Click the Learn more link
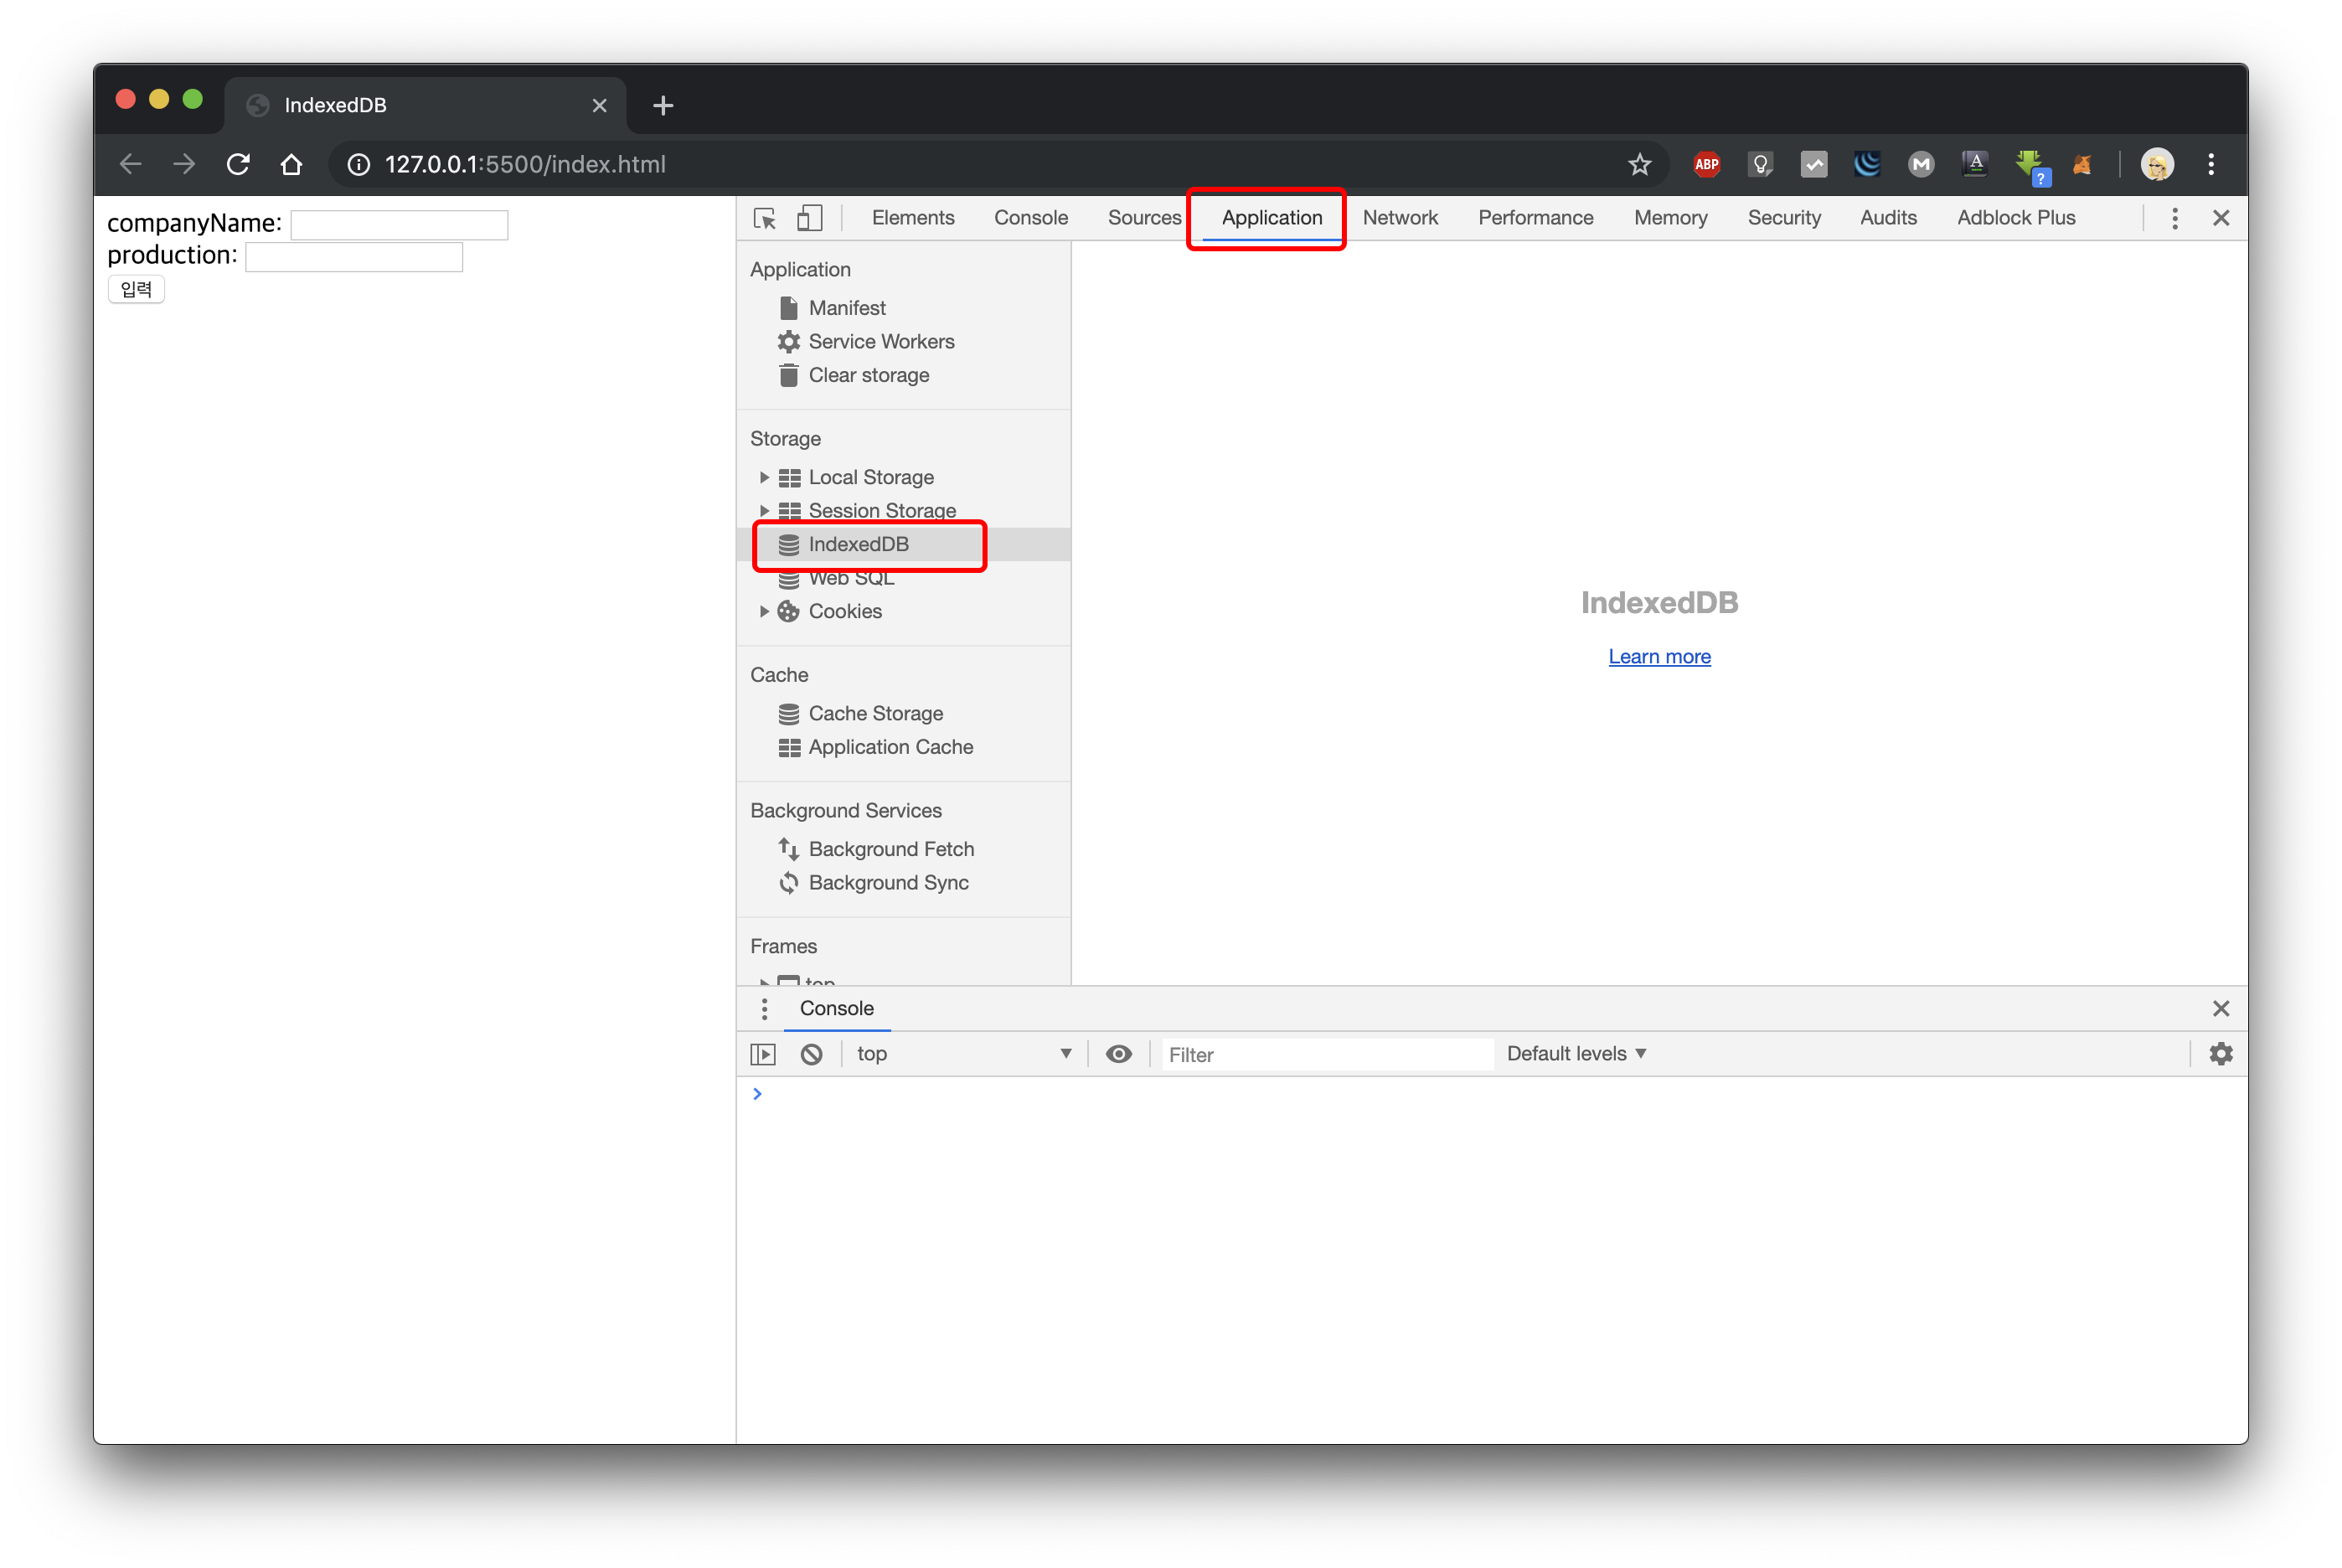2342x1568 pixels. (1659, 657)
